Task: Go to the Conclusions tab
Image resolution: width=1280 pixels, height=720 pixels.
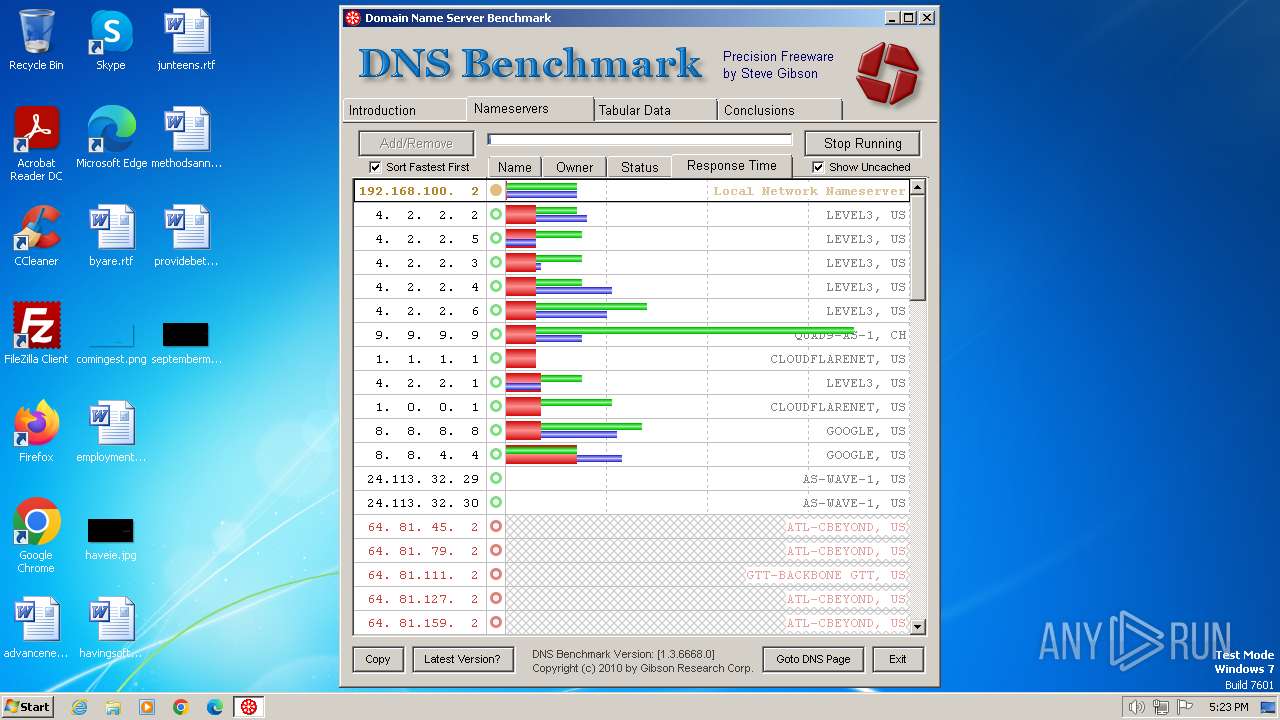Action: point(779,110)
